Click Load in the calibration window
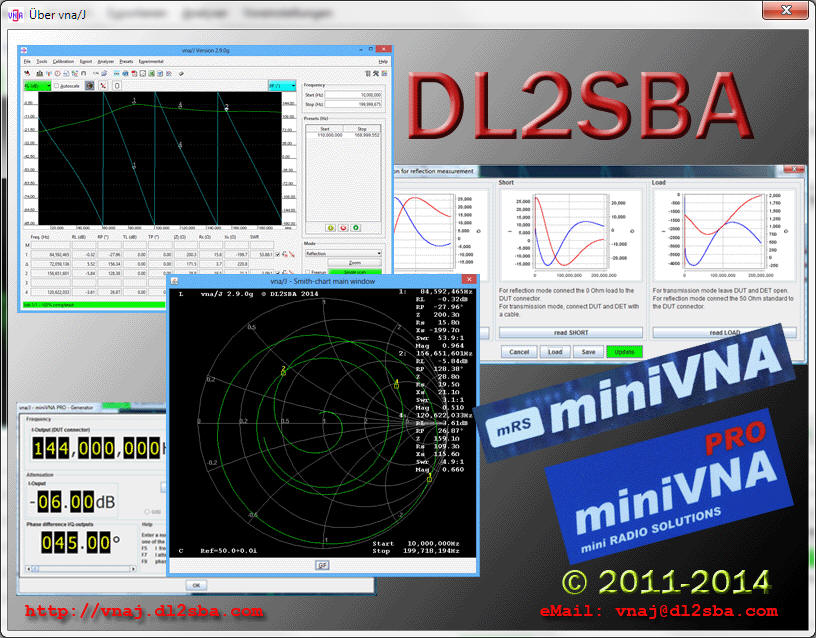Viewport: 816px width, 638px height. pos(555,352)
